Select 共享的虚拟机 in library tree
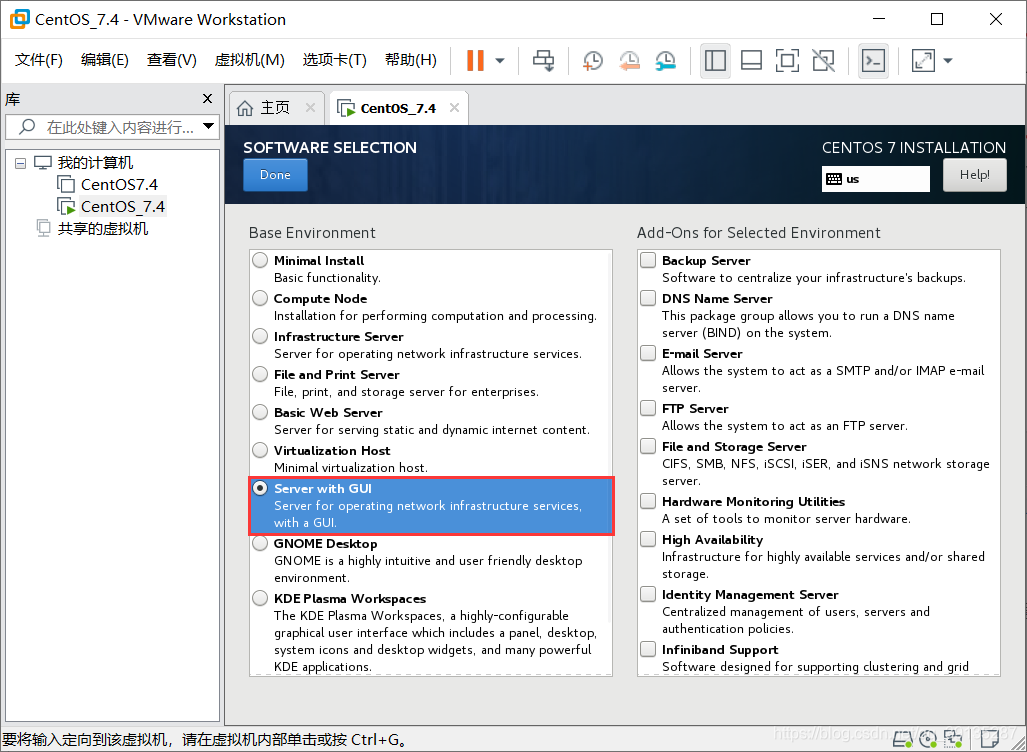 [x=103, y=229]
